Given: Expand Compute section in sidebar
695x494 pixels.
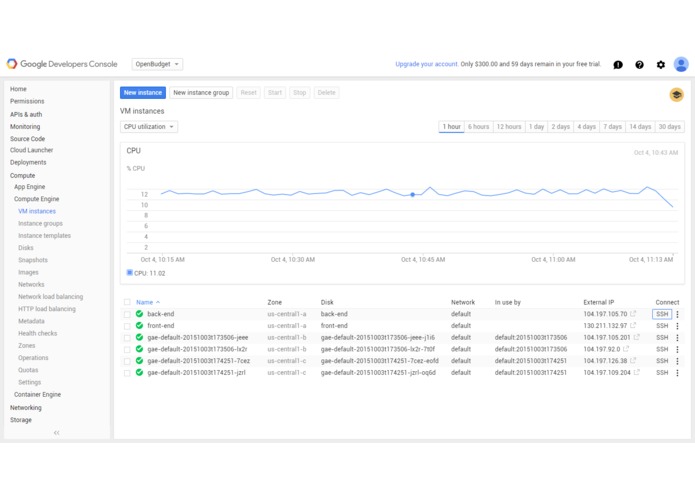Looking at the screenshot, I should coord(23,175).
